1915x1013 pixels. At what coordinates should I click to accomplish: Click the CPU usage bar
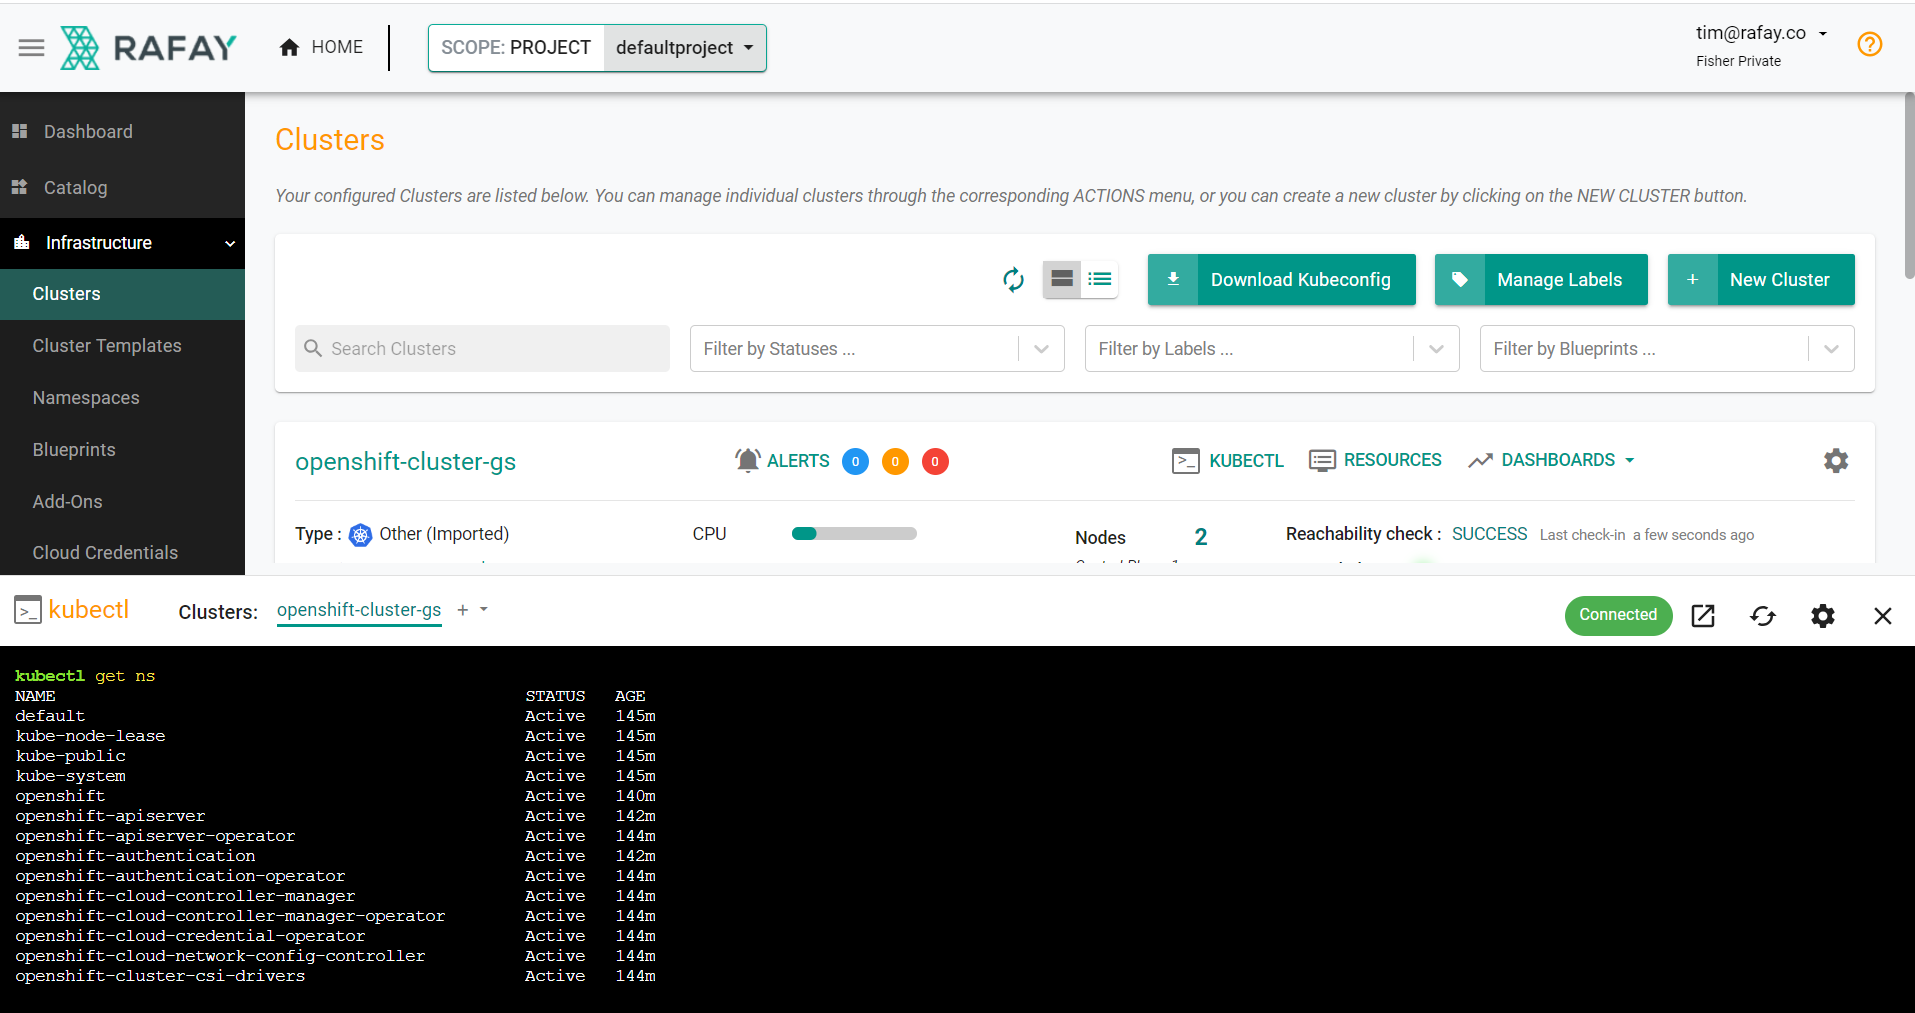[x=854, y=533]
